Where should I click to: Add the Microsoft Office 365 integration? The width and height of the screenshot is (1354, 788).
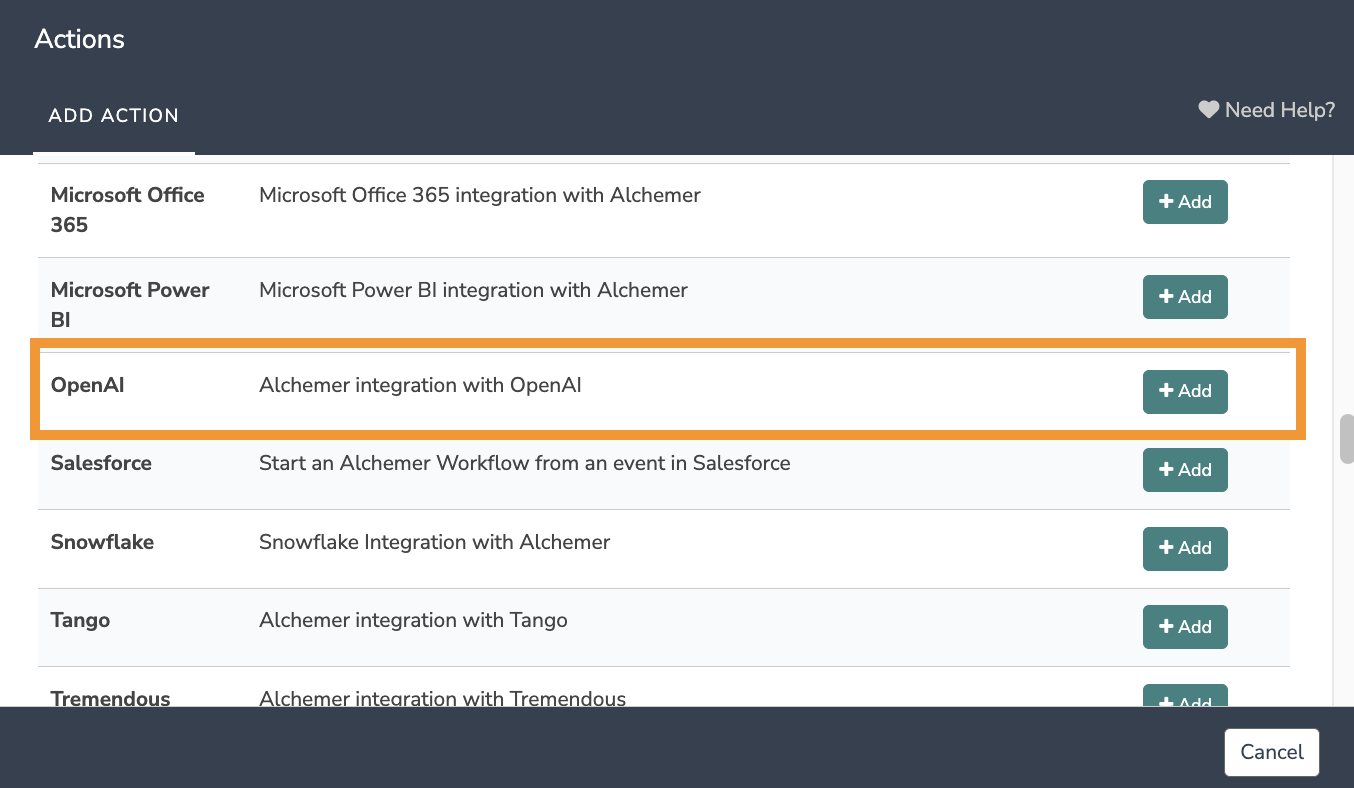tap(1185, 202)
